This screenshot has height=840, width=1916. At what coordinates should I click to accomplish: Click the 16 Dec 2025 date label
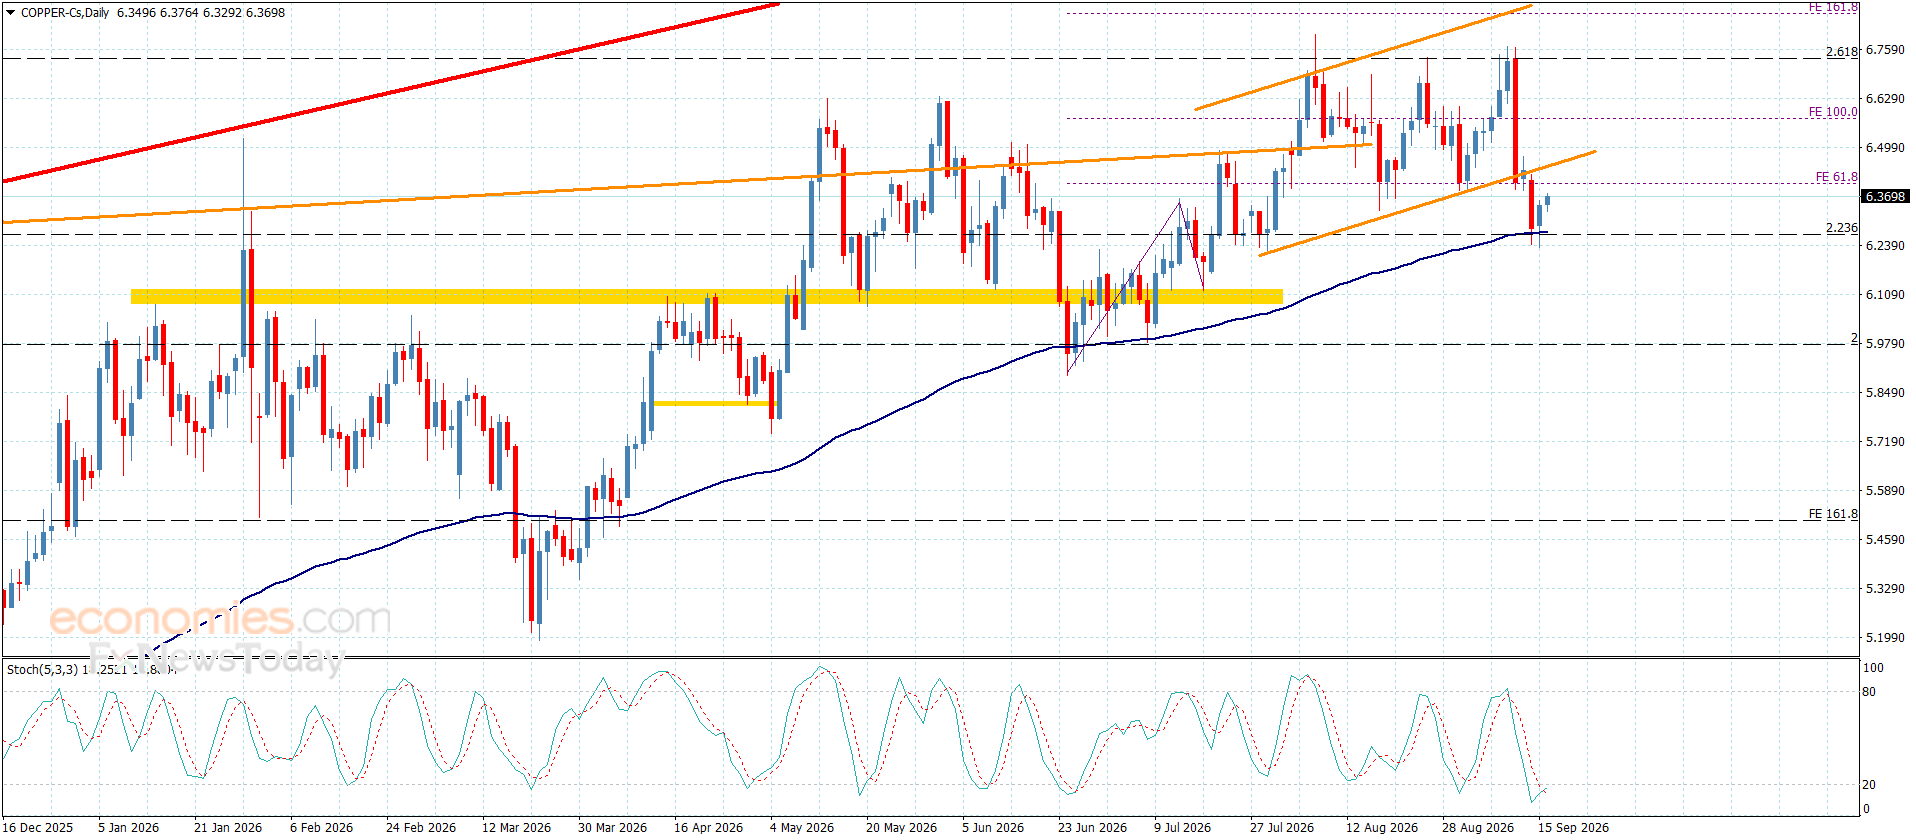37,828
